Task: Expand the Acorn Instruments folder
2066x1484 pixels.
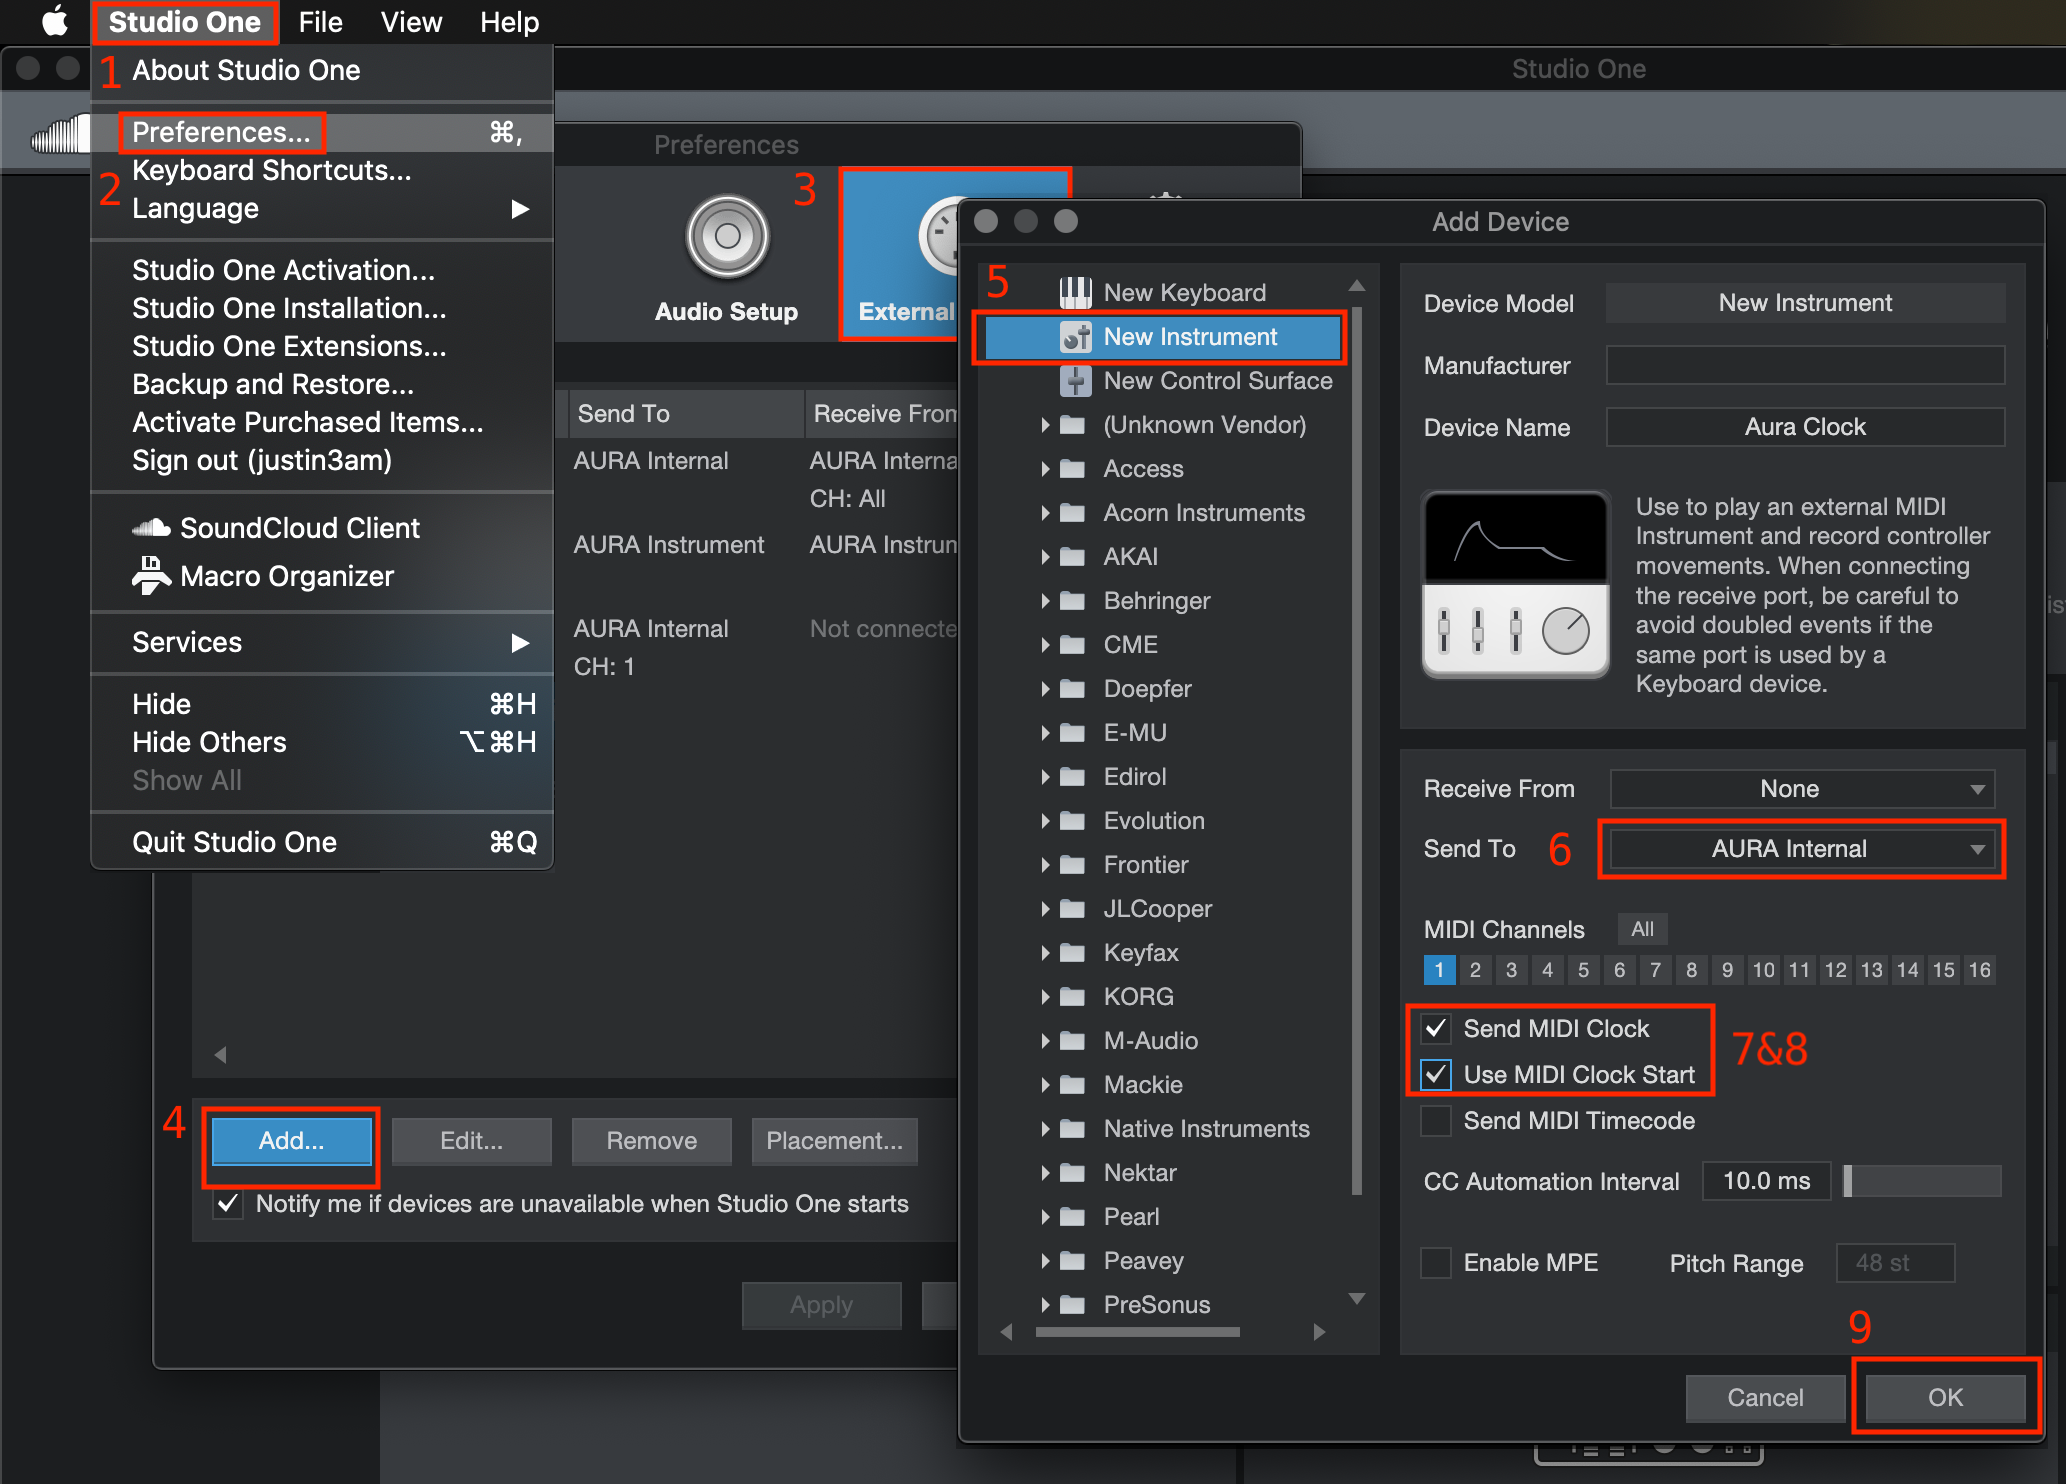Action: [1045, 513]
